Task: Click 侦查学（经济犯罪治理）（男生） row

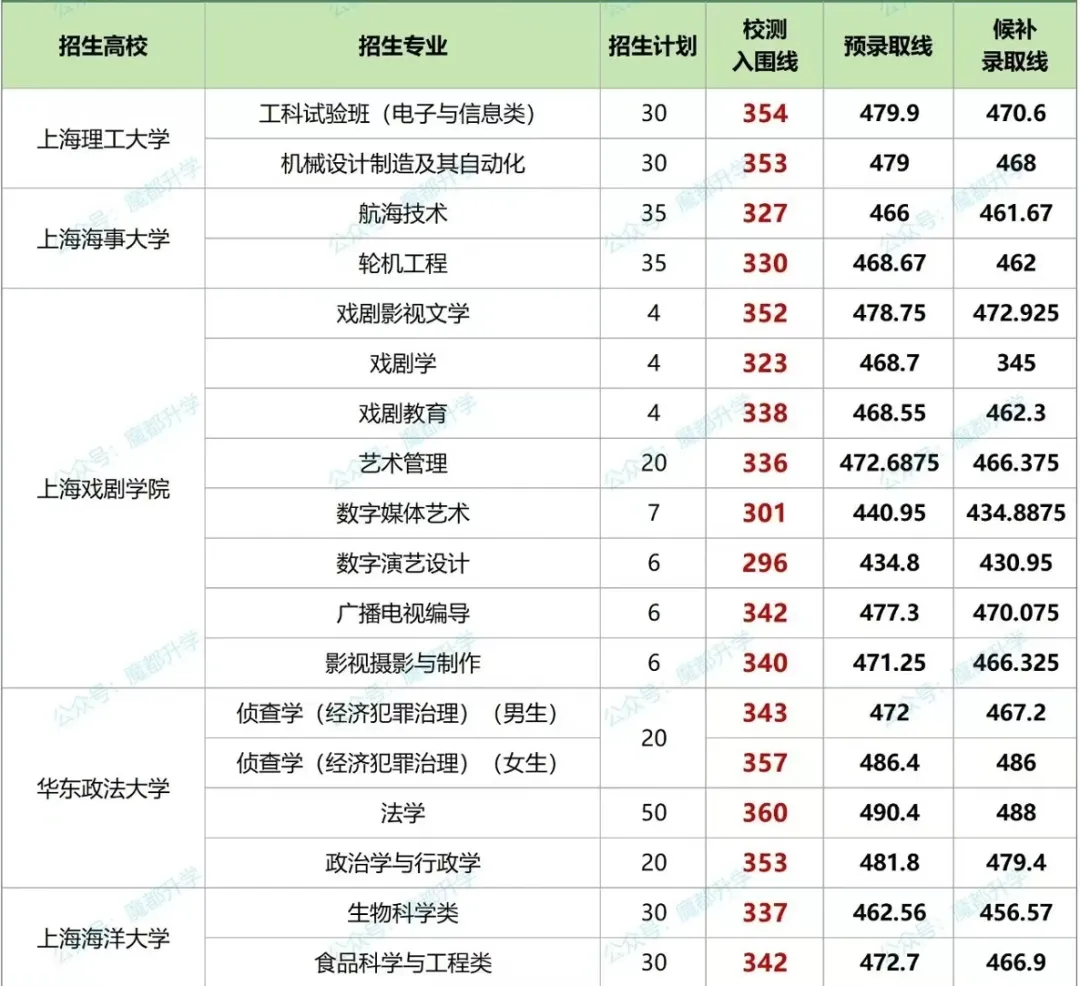Action: [x=403, y=713]
